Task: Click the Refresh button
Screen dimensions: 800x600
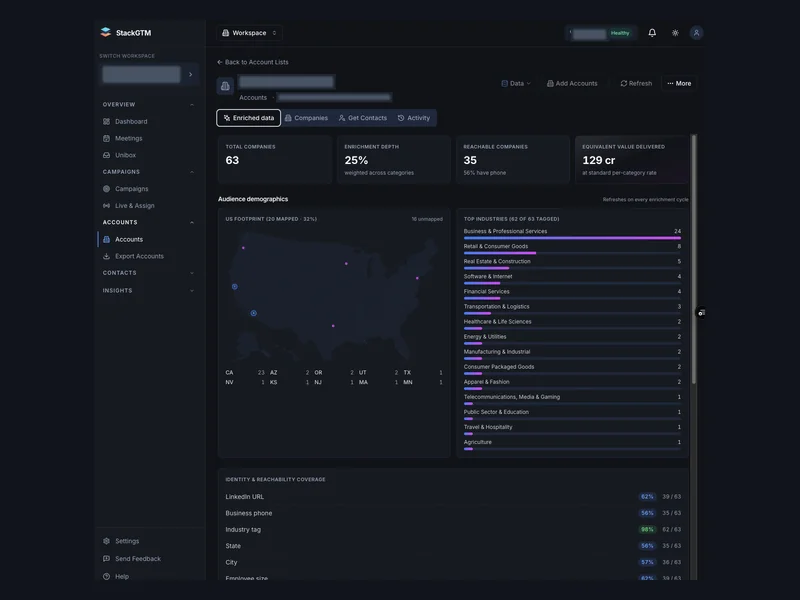Action: [x=636, y=83]
